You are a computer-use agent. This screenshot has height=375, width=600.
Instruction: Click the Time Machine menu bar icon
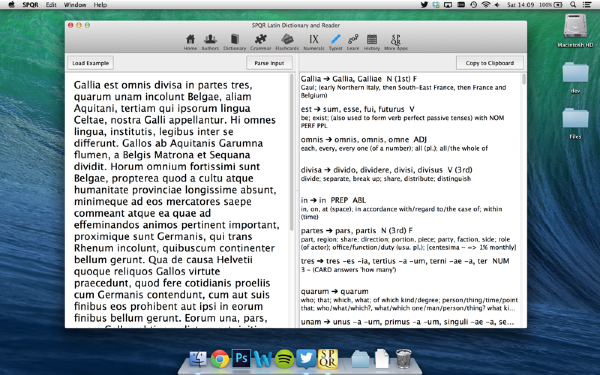click(x=473, y=5)
